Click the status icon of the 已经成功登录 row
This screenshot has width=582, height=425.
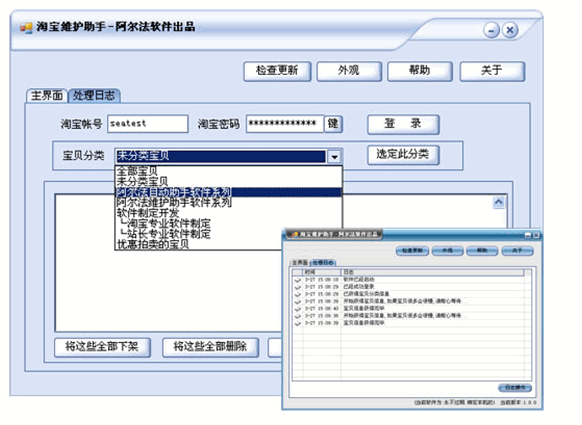pyautogui.click(x=297, y=287)
